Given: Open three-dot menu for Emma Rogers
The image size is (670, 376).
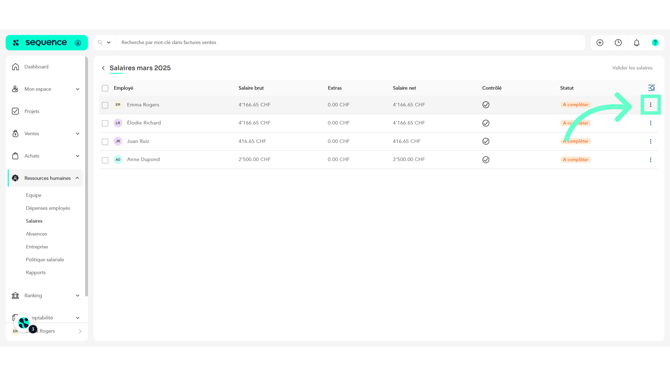Looking at the screenshot, I should (x=650, y=105).
